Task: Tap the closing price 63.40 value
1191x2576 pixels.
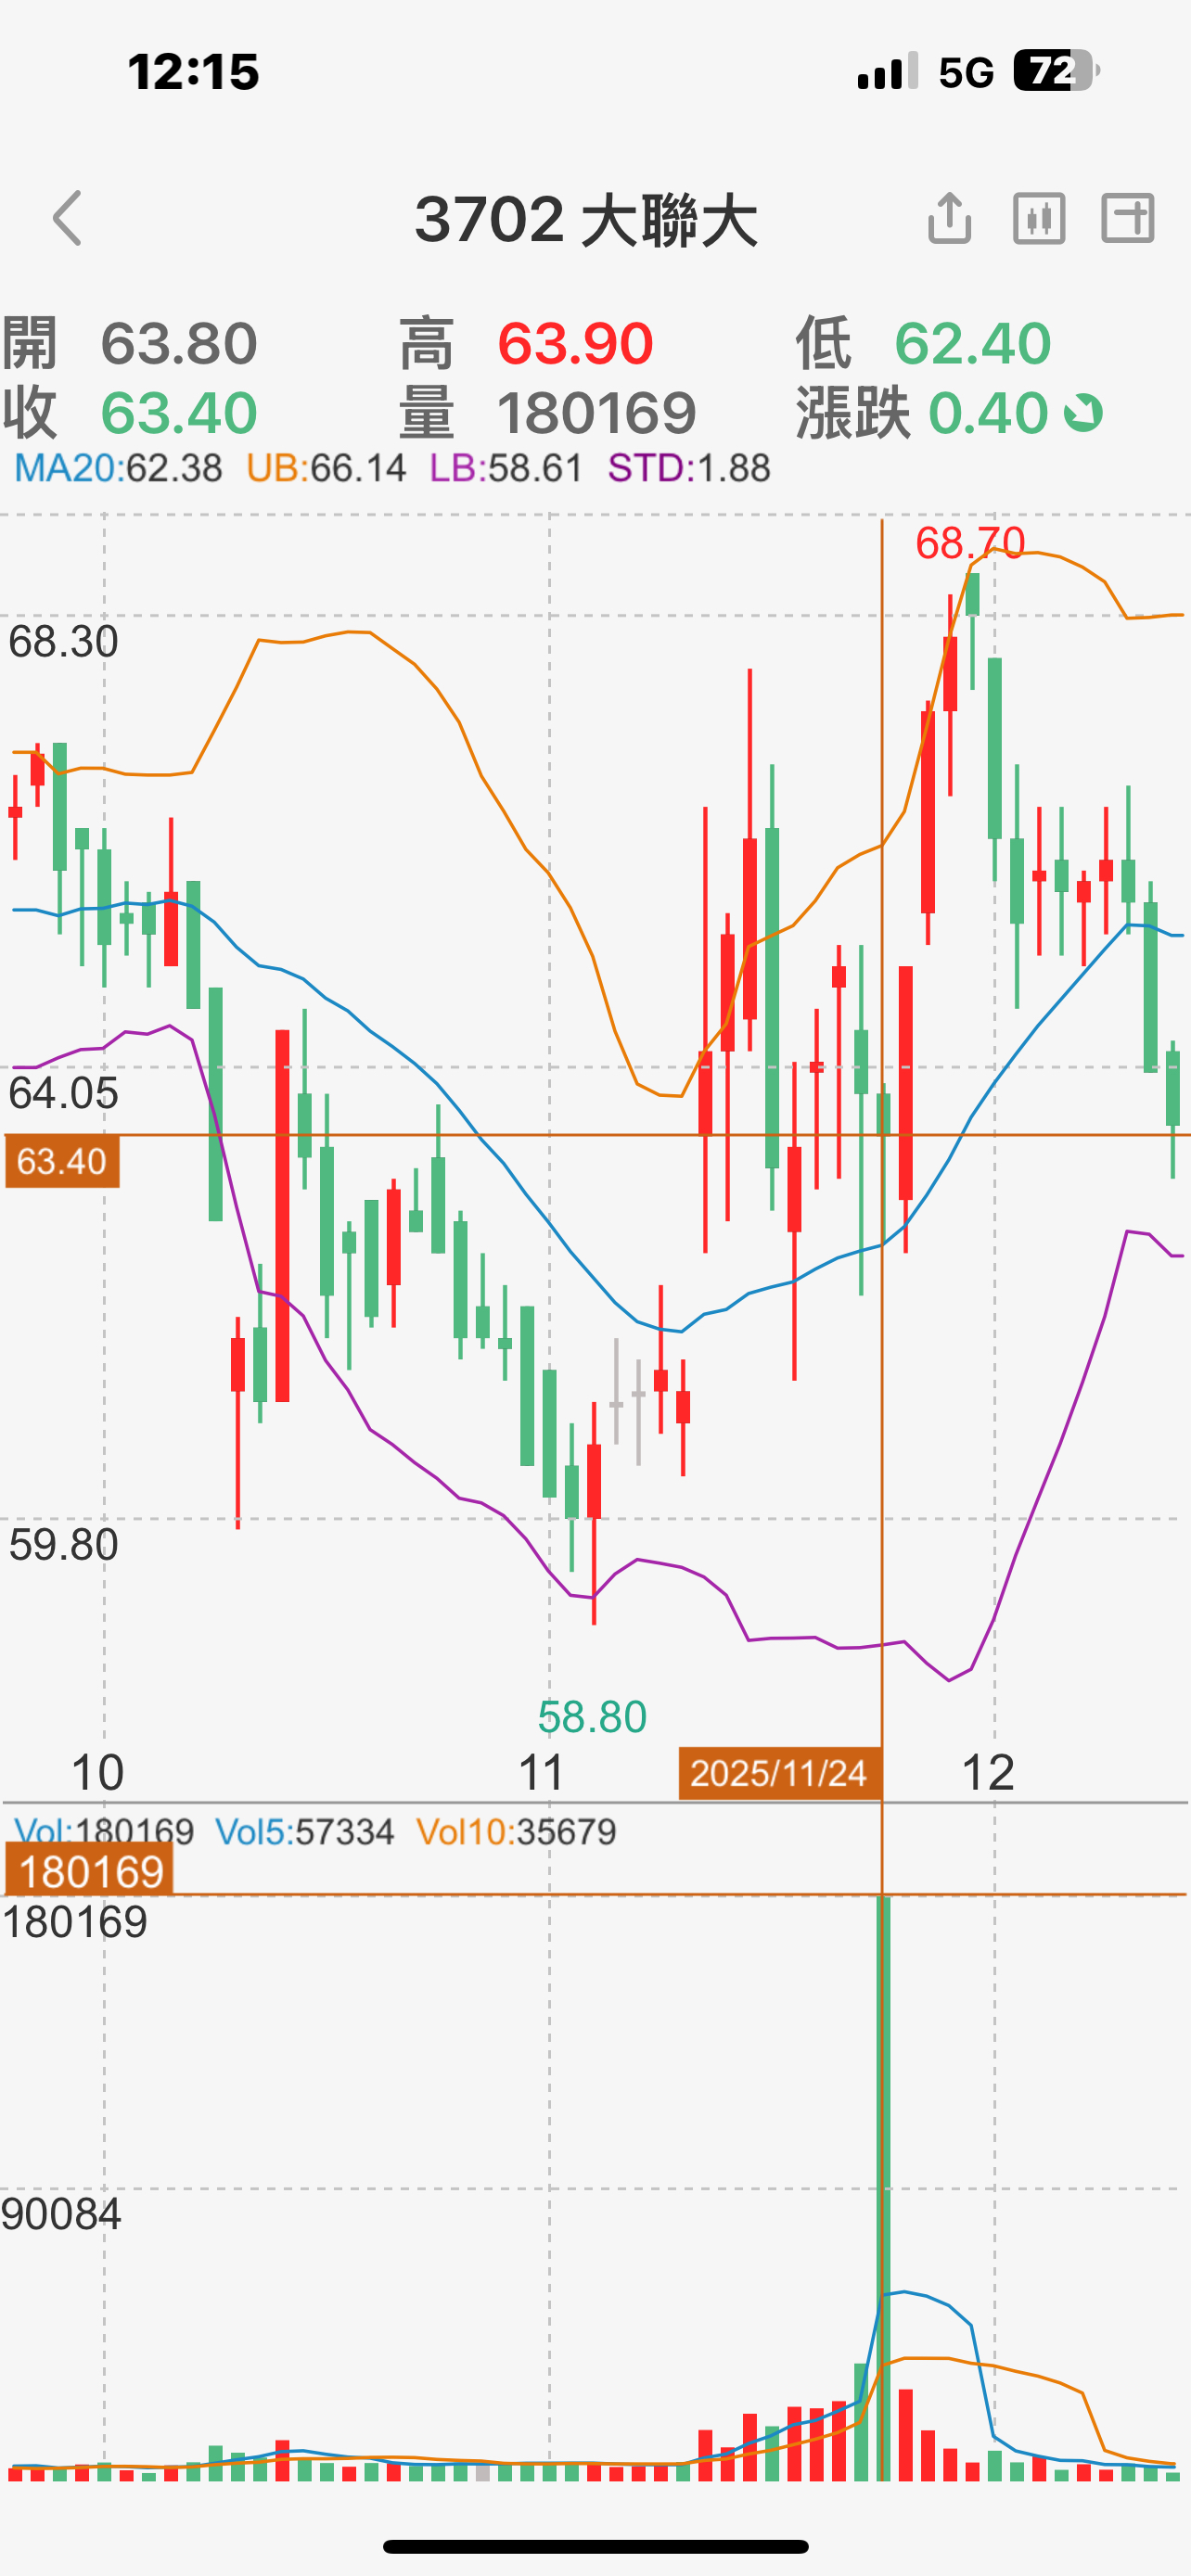Action: point(179,413)
